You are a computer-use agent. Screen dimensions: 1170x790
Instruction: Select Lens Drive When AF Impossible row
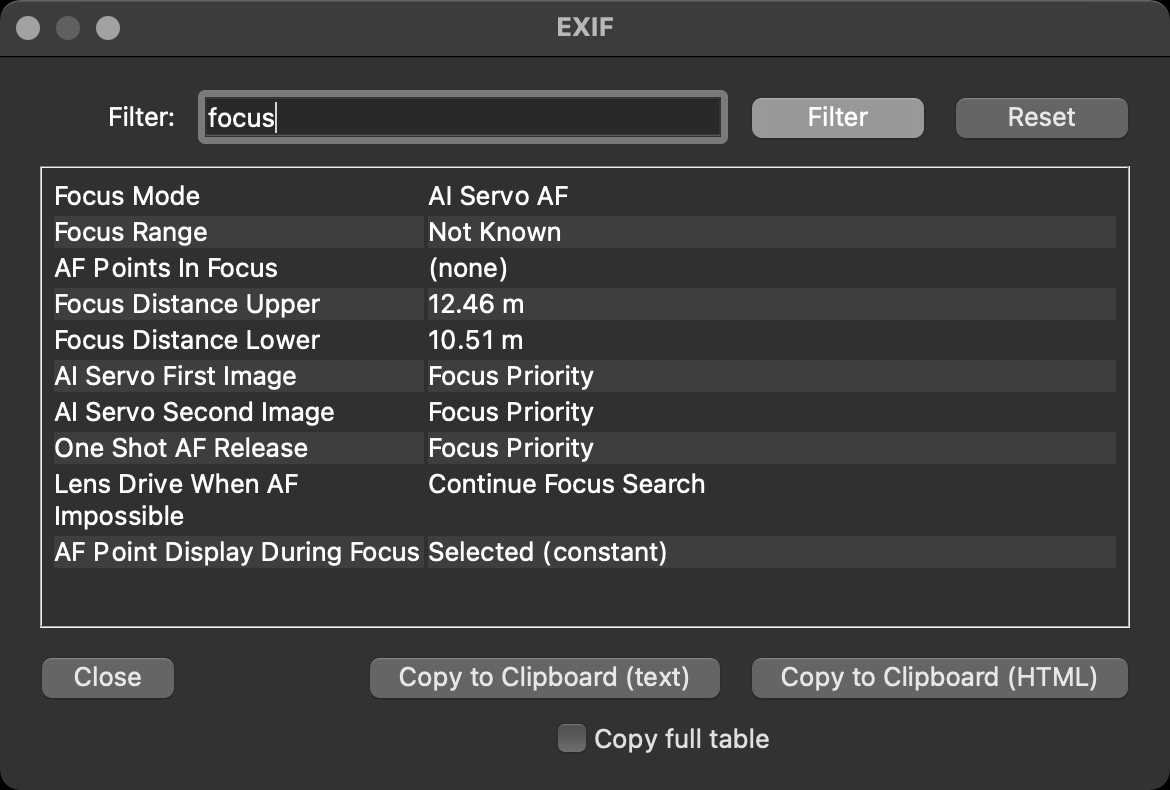pos(176,499)
